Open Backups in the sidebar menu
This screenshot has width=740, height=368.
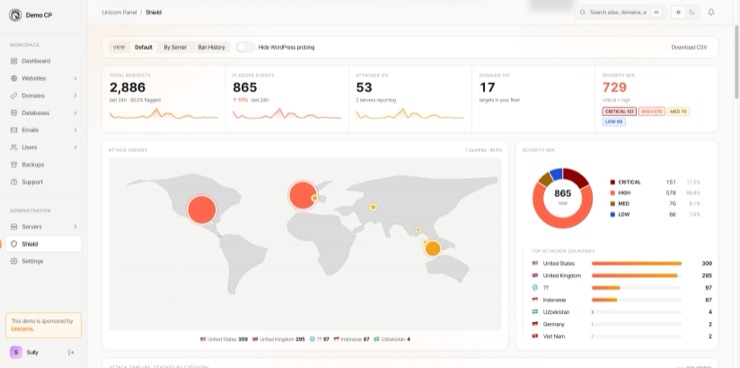tap(43, 165)
